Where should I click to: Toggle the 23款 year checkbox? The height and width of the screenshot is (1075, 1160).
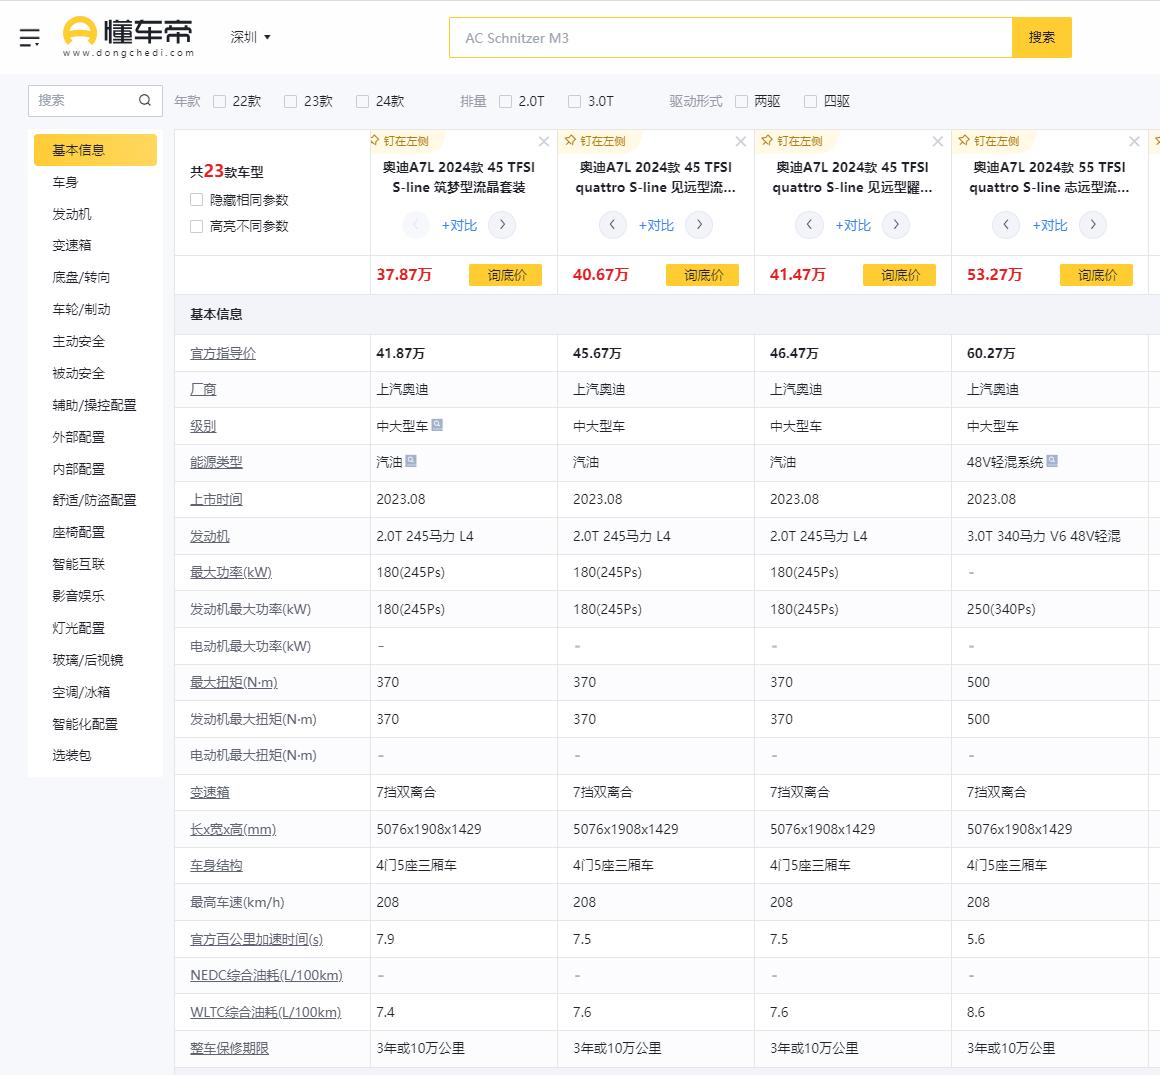[291, 101]
